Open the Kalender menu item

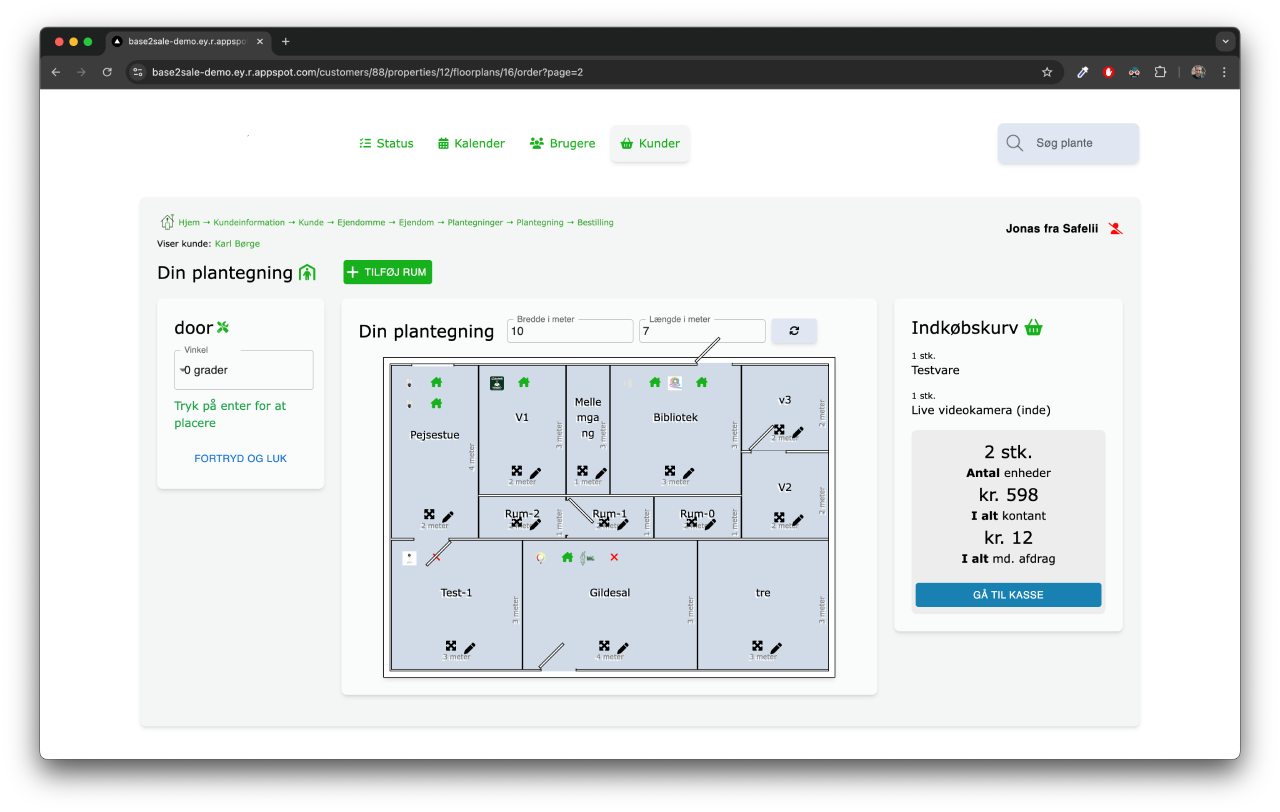coord(471,143)
